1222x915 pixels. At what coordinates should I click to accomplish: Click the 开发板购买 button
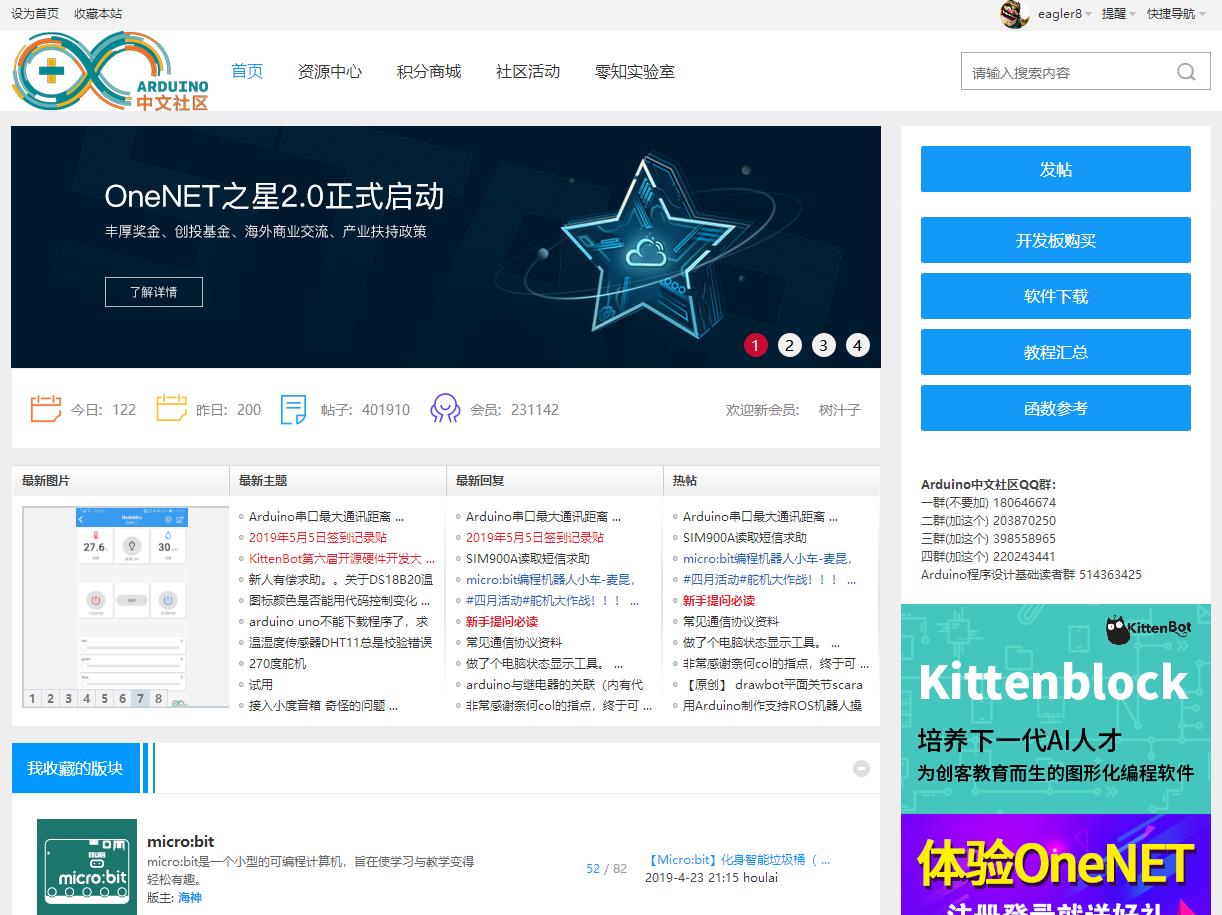point(1056,240)
